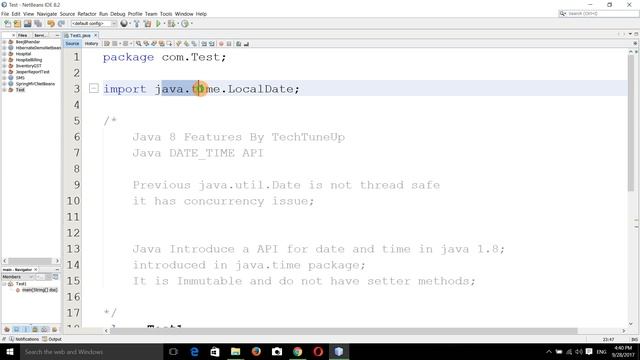Switch to the Services tab
The width and height of the screenshot is (640, 360).
click(40, 36)
